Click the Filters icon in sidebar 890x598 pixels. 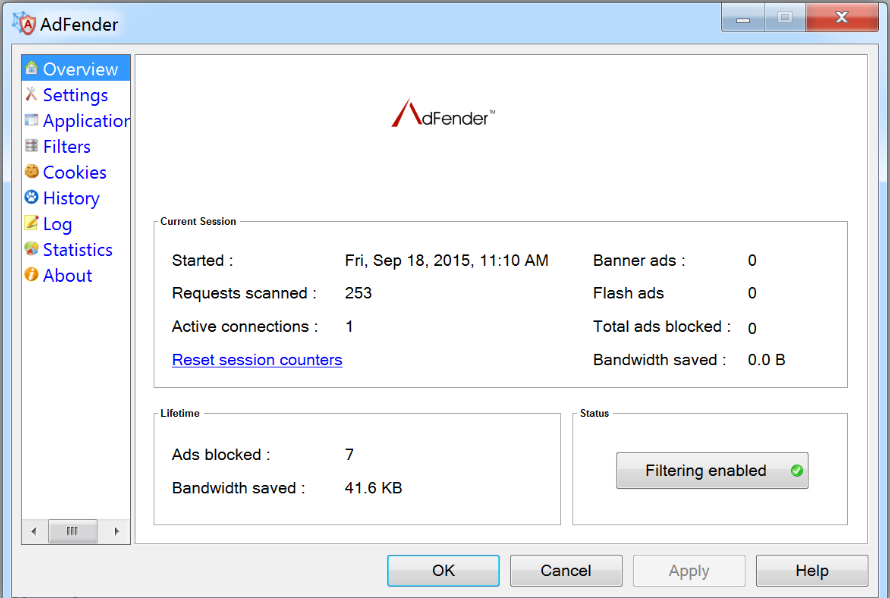(x=31, y=146)
